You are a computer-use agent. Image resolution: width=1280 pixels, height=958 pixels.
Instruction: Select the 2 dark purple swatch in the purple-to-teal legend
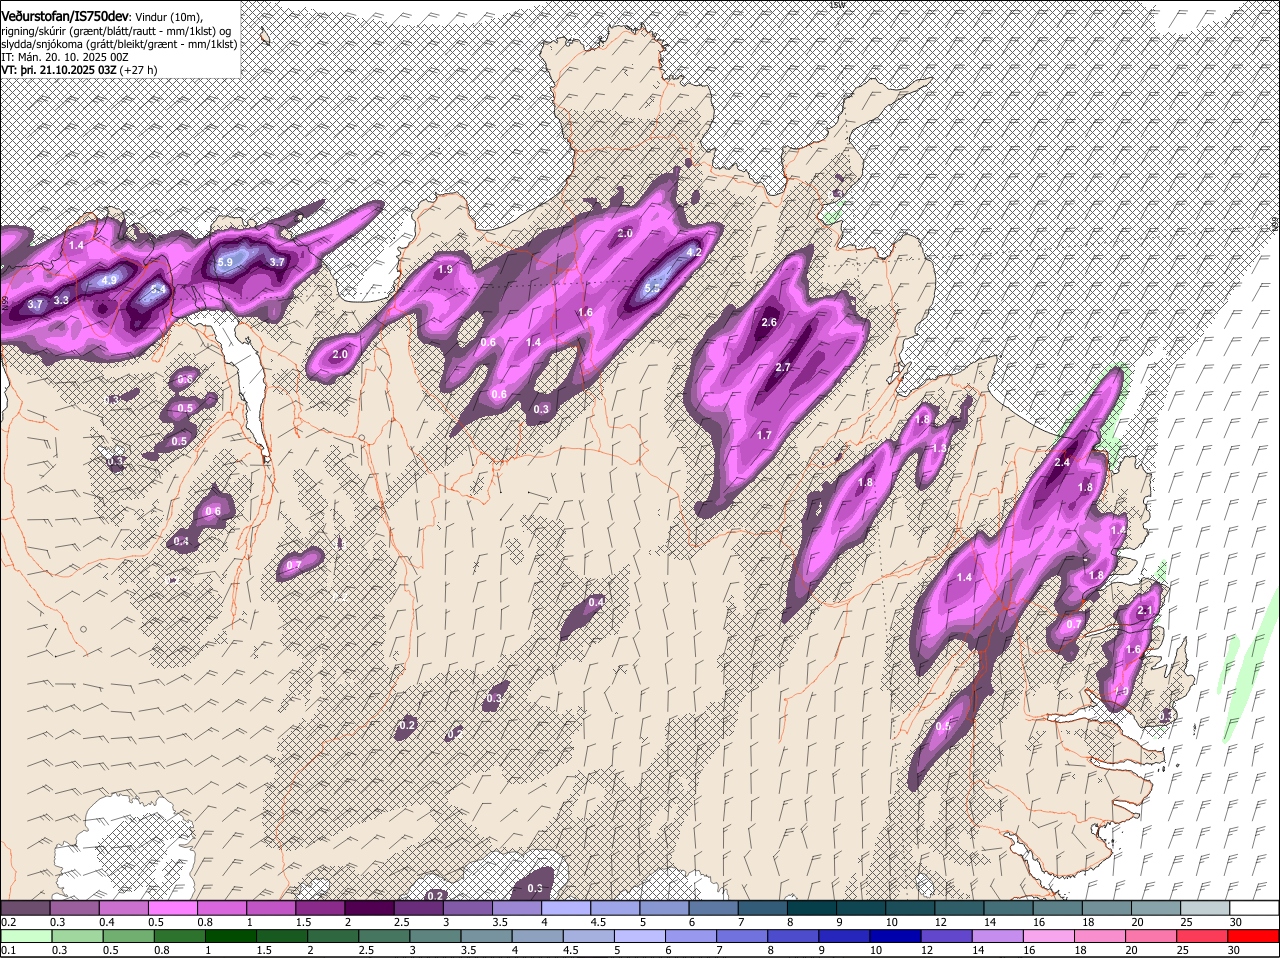369,908
